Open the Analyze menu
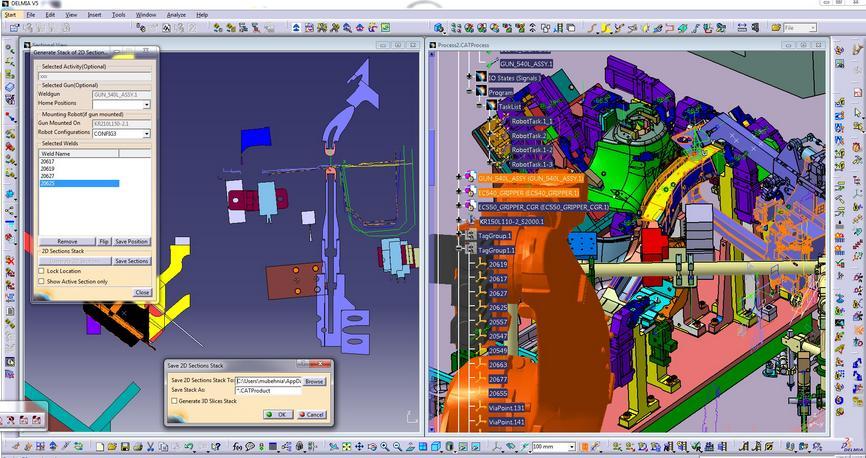The height and width of the screenshot is (458, 866). click(x=176, y=15)
